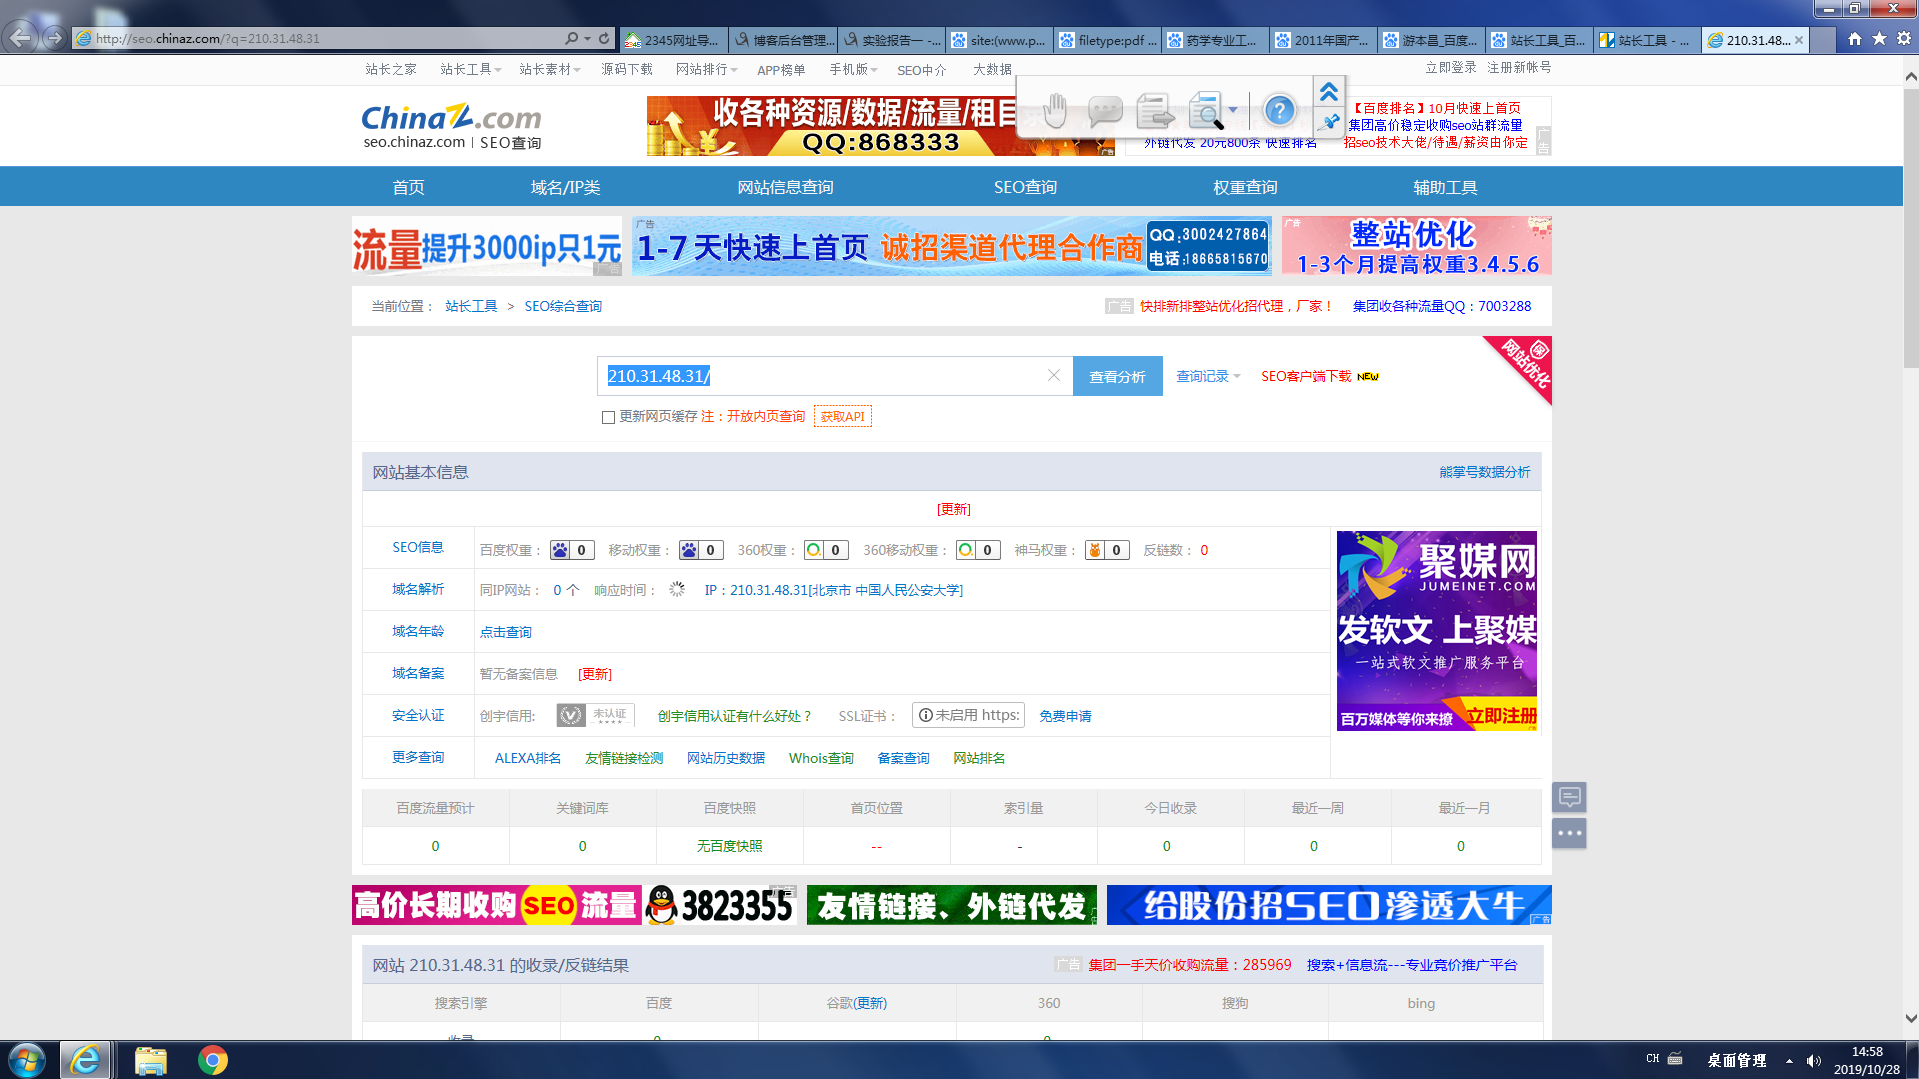Switch to the 2345网址导 browser tab
This screenshot has height=1079, width=1919.
point(673,40)
